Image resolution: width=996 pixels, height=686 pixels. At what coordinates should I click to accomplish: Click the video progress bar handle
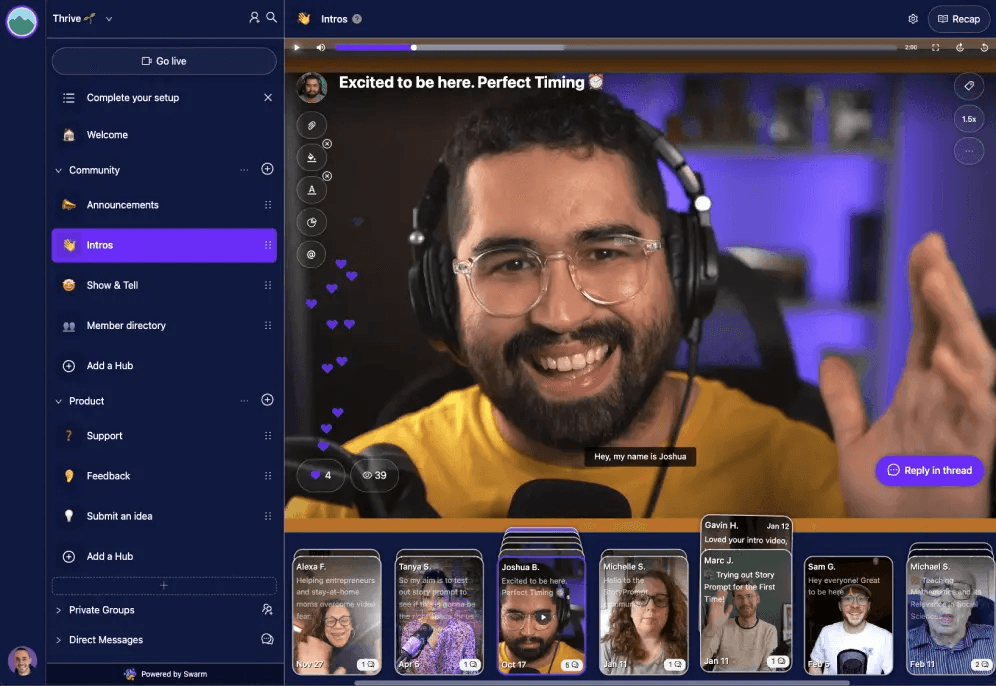coord(414,48)
